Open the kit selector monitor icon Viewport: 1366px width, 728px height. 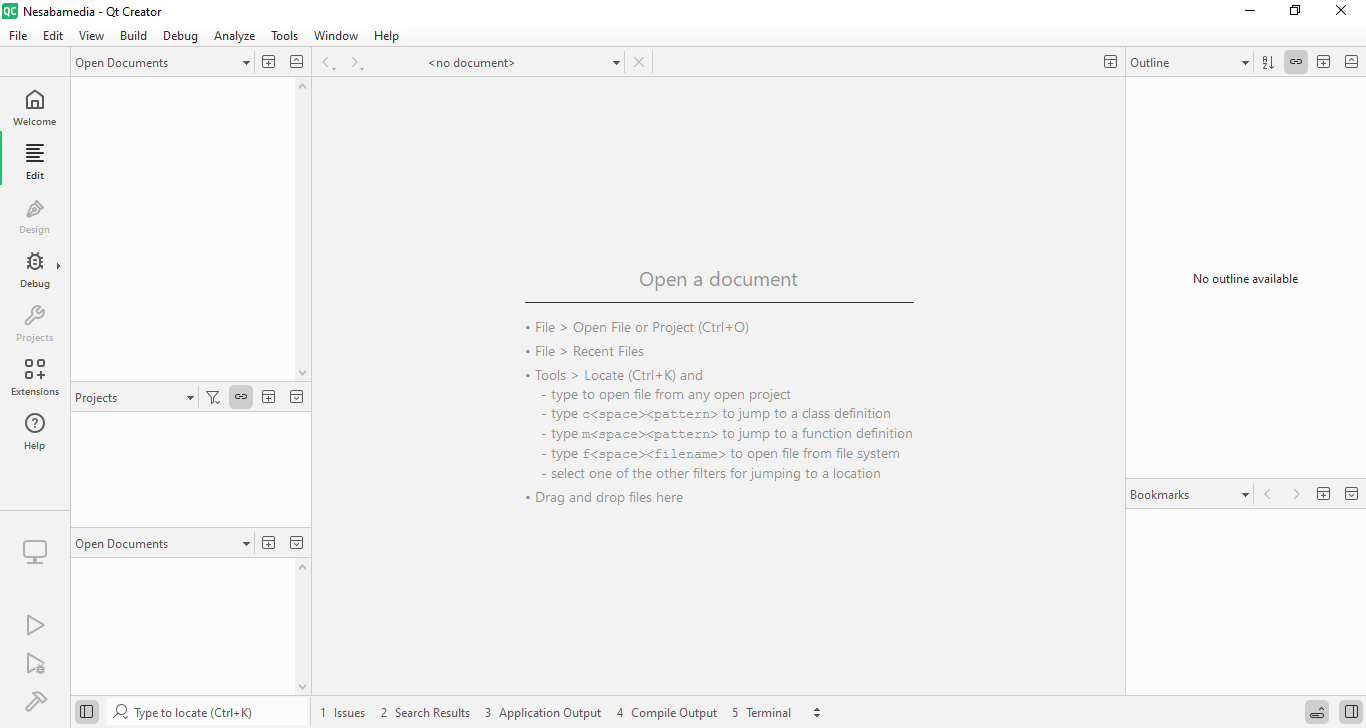tap(35, 552)
